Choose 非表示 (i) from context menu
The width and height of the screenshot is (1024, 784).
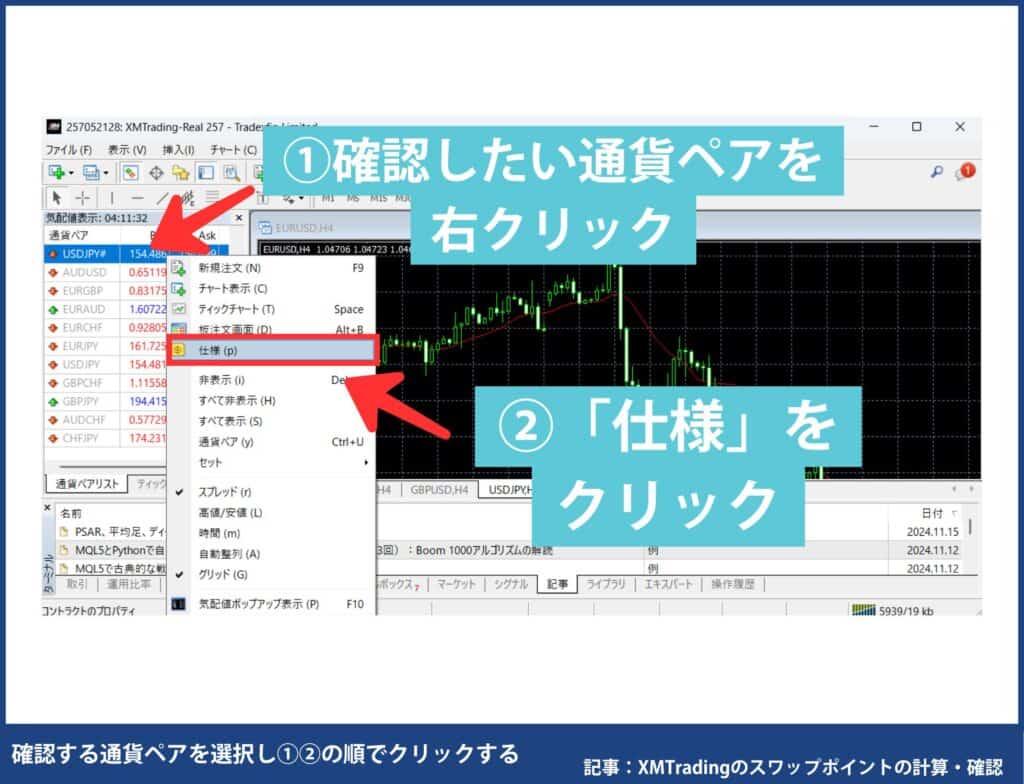[271, 380]
